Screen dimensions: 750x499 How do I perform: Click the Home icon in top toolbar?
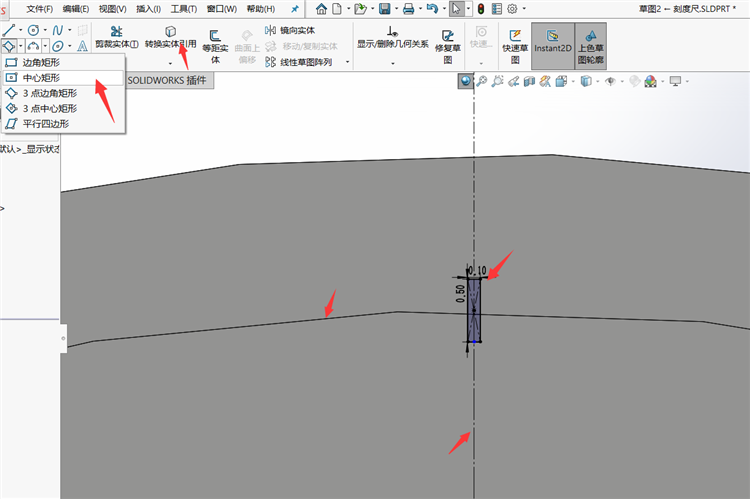[x=321, y=9]
